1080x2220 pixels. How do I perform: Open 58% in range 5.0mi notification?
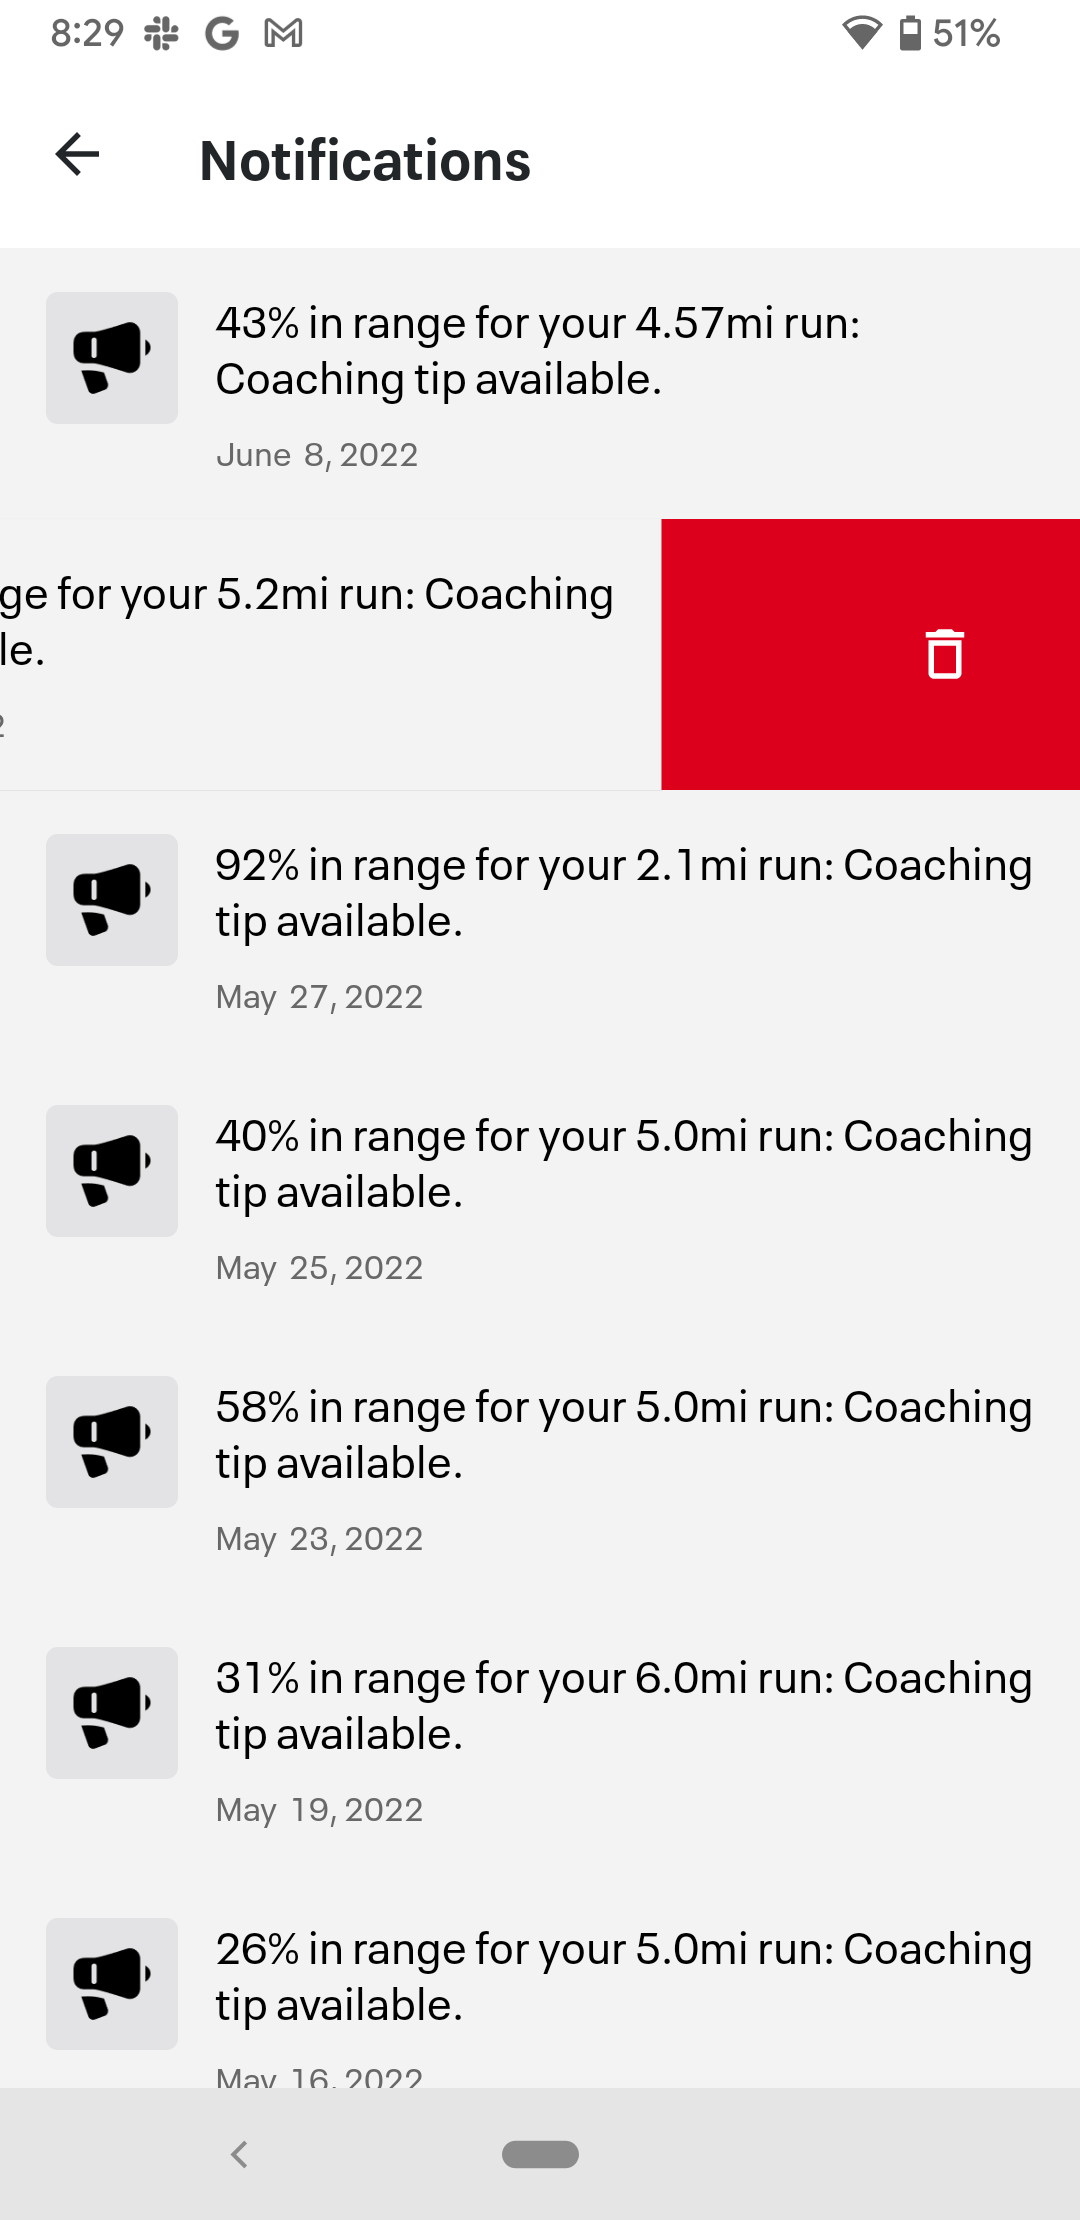[623, 1435]
